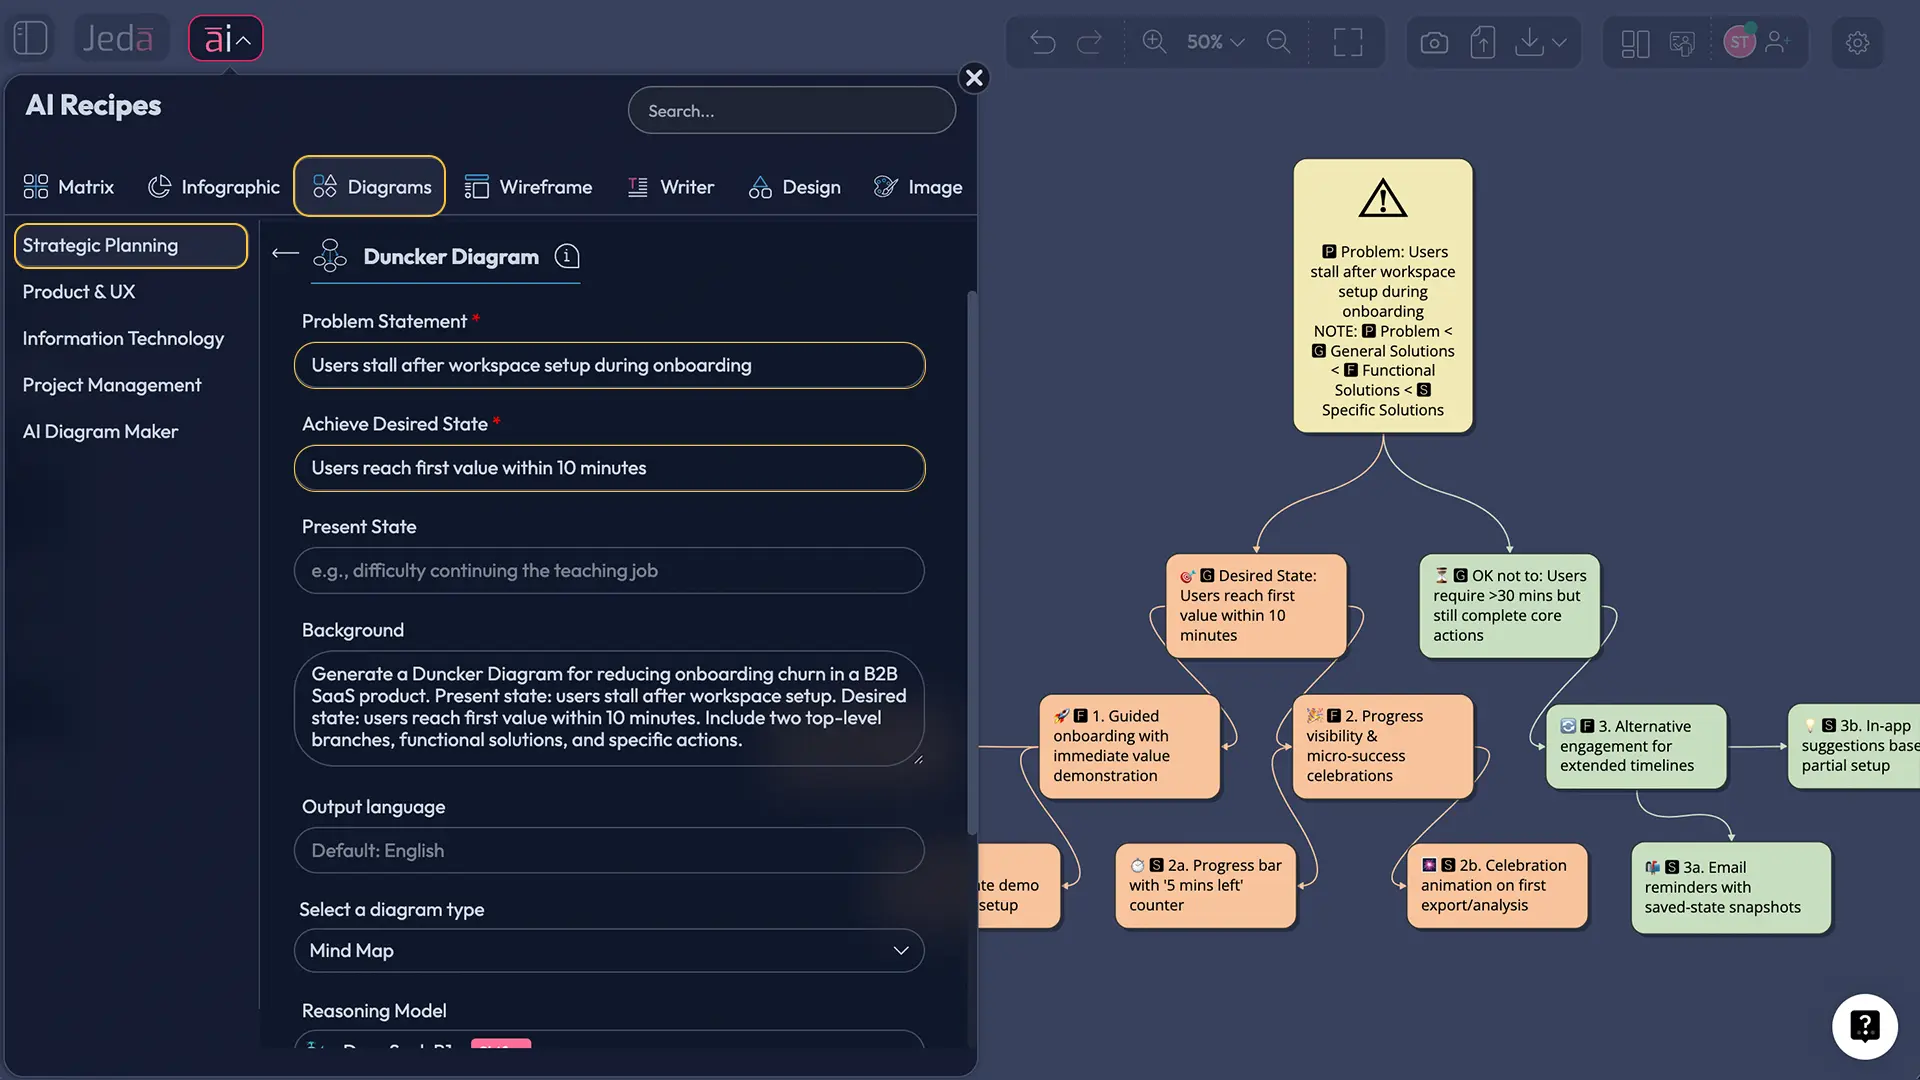The height and width of the screenshot is (1080, 1920).
Task: Switch to the Wireframe tab
Action: coord(529,186)
